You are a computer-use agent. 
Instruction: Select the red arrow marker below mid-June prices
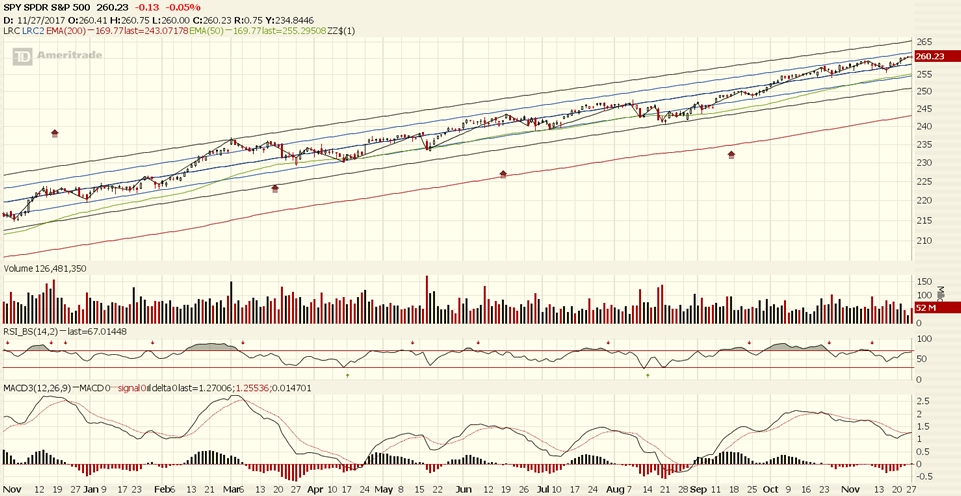coord(503,174)
